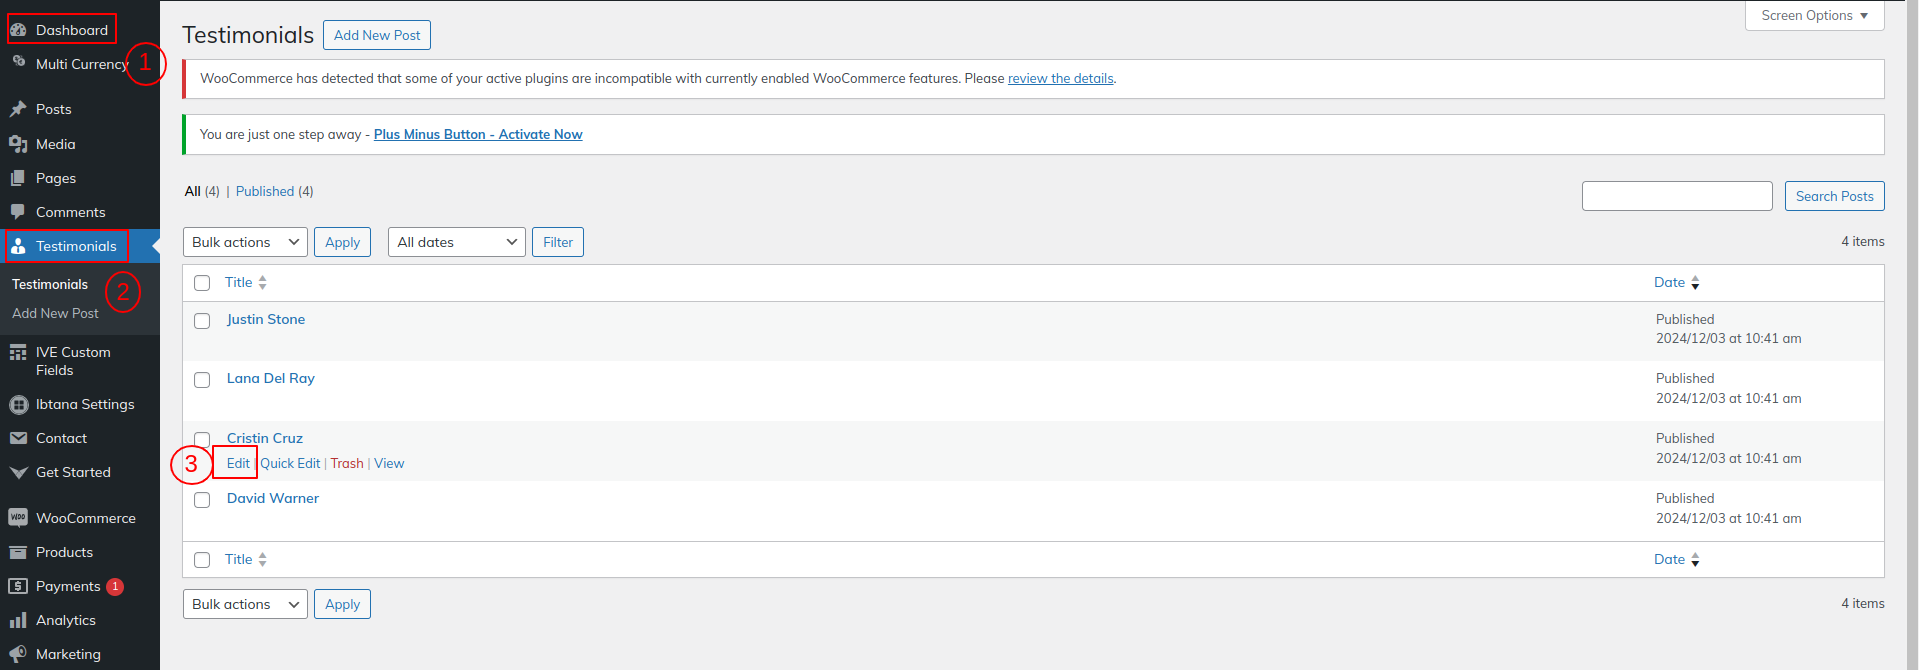Open the top Bulk actions dropdown

tap(245, 242)
